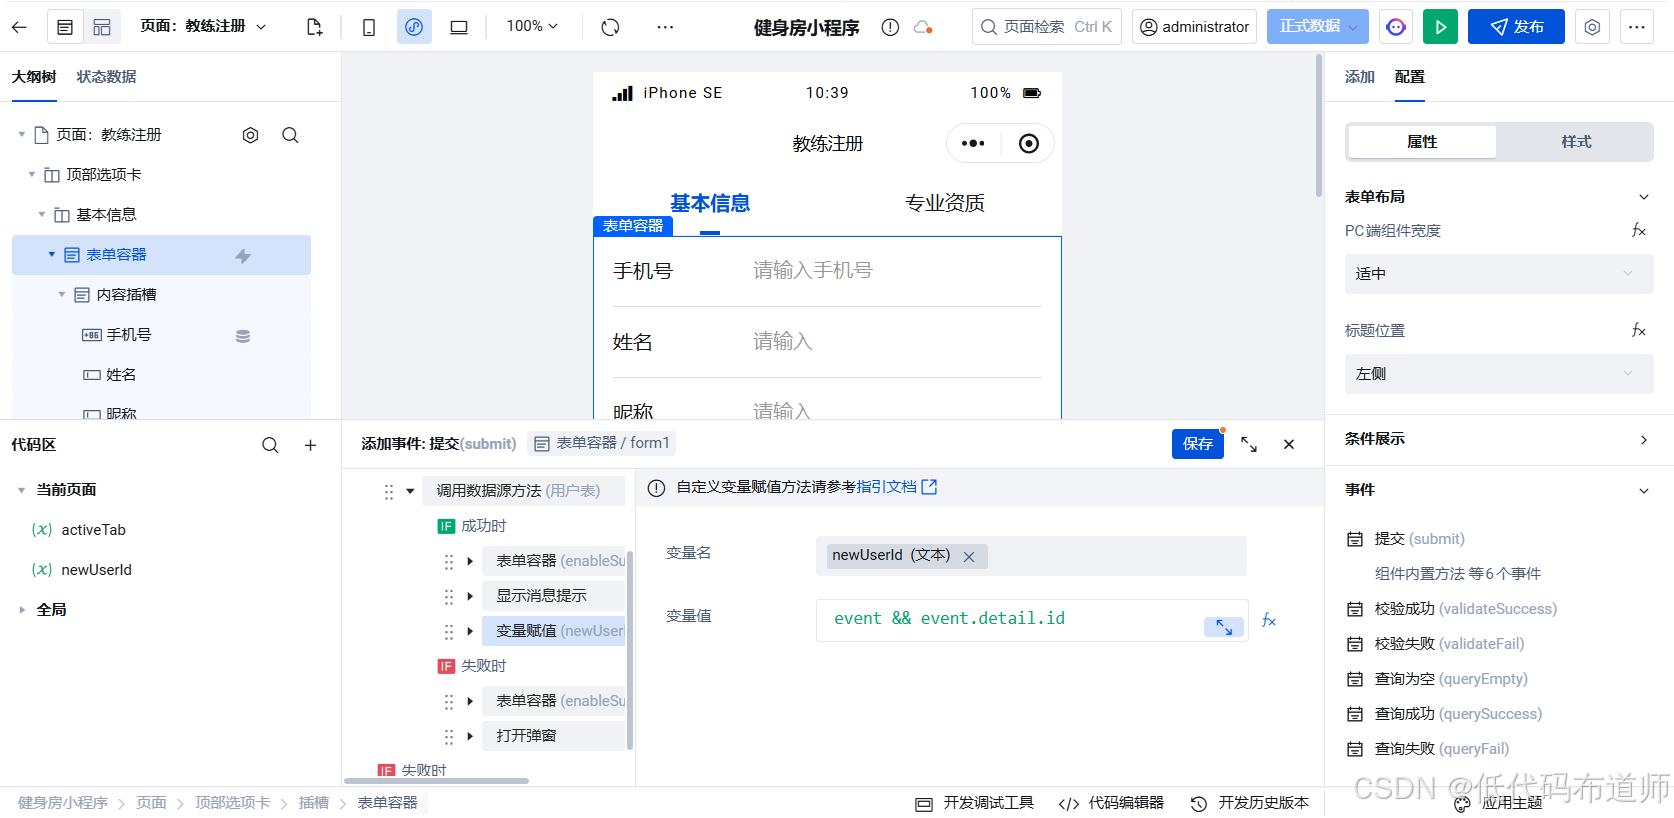Click the info icon beside app name
This screenshot has height=818, width=1674.
(x=890, y=27)
